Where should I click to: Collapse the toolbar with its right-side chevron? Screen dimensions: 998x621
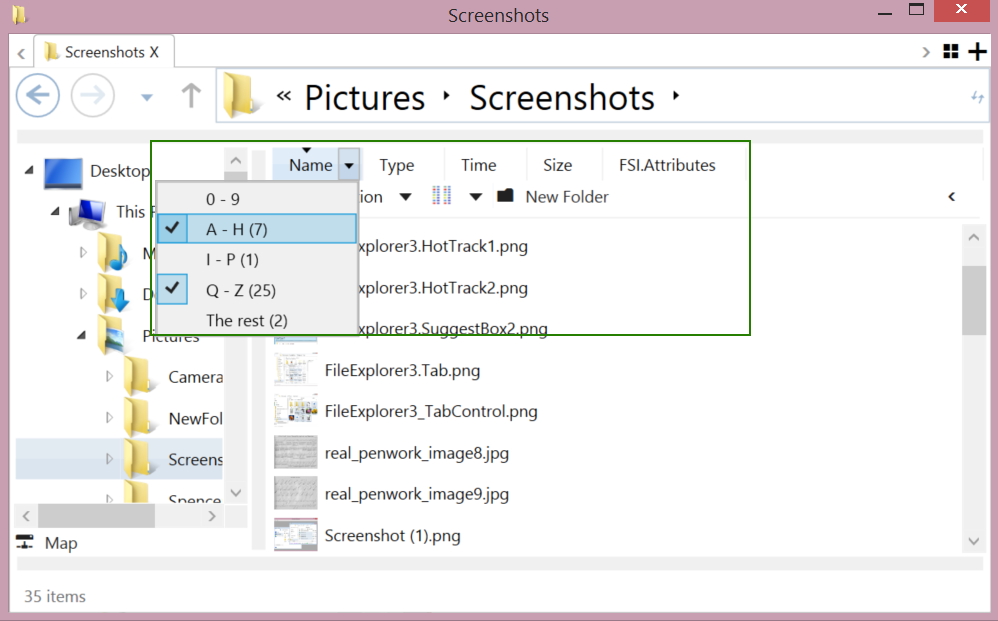pos(952,197)
